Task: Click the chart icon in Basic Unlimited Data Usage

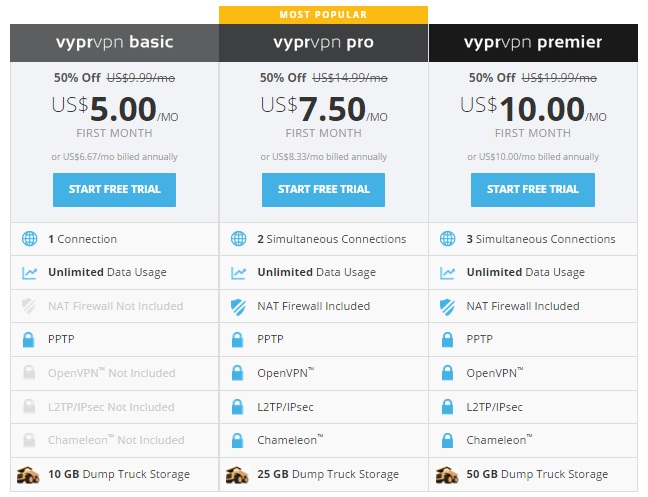Action: pyautogui.click(x=29, y=273)
